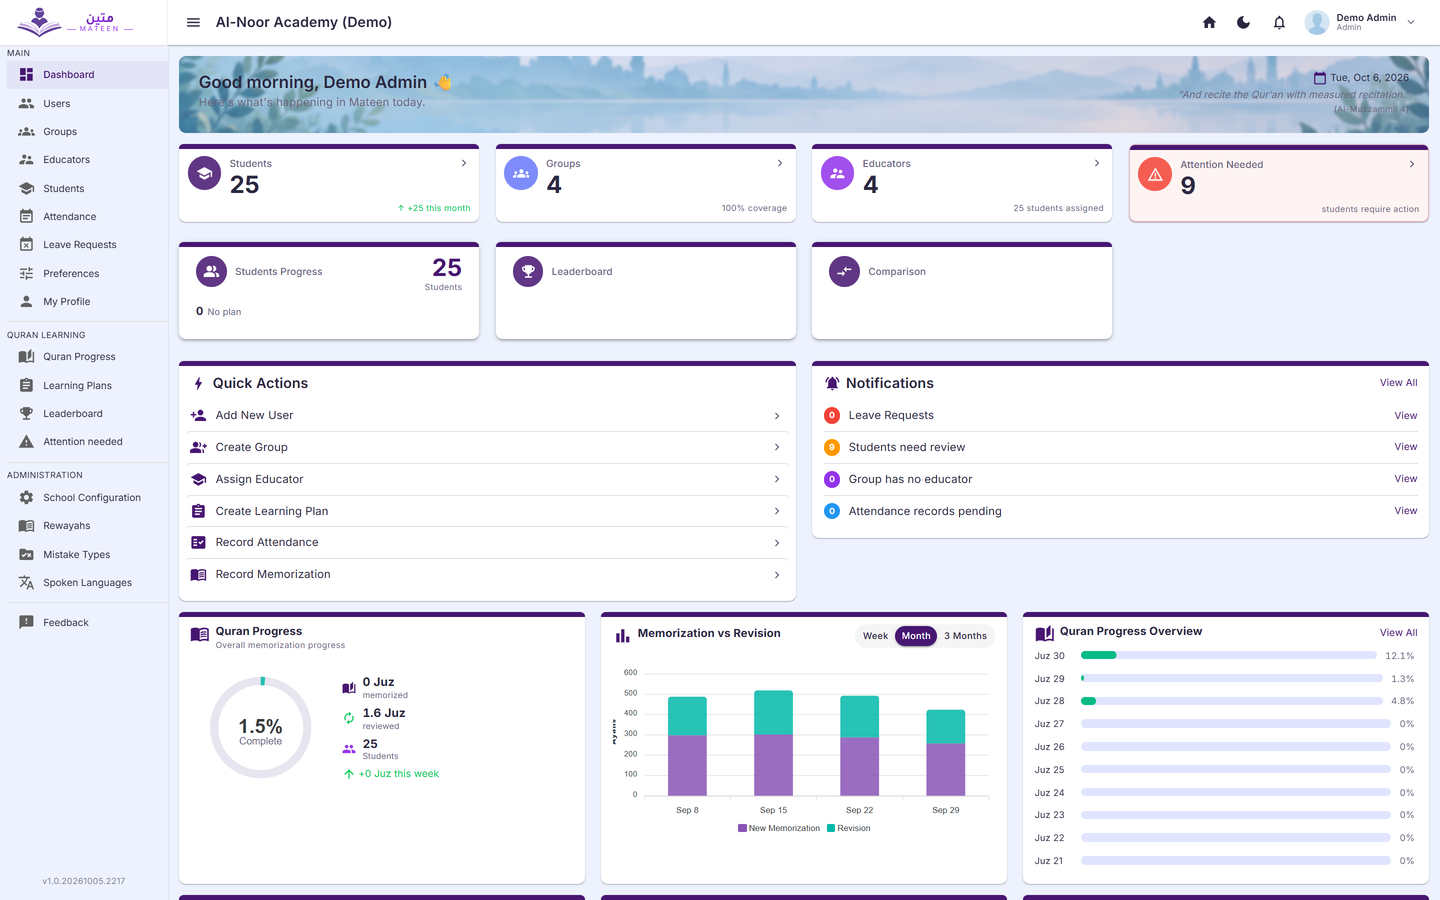
Task: Go to home via house icon
Action: 1209,22
